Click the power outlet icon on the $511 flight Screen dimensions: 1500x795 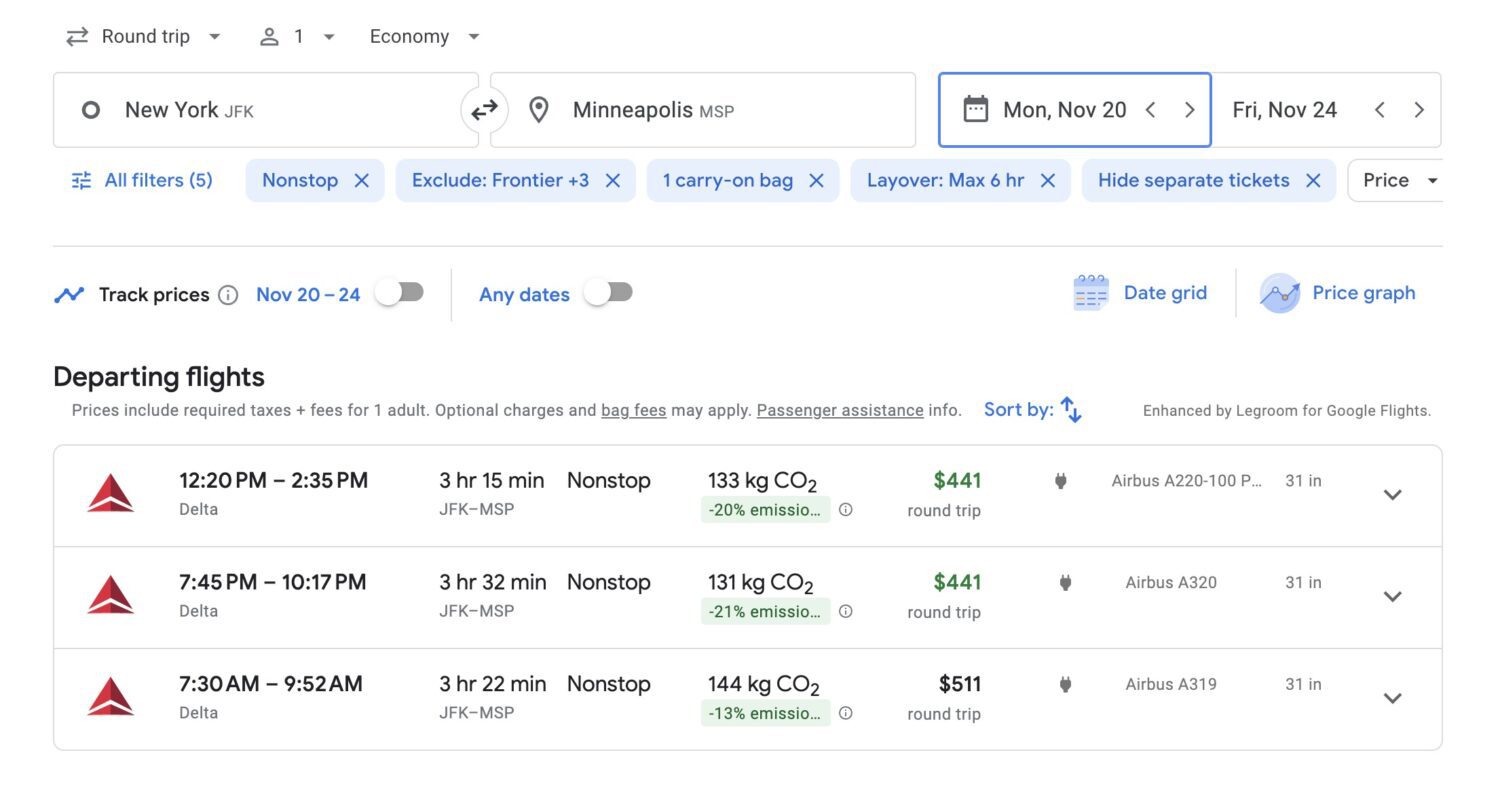click(x=1064, y=684)
